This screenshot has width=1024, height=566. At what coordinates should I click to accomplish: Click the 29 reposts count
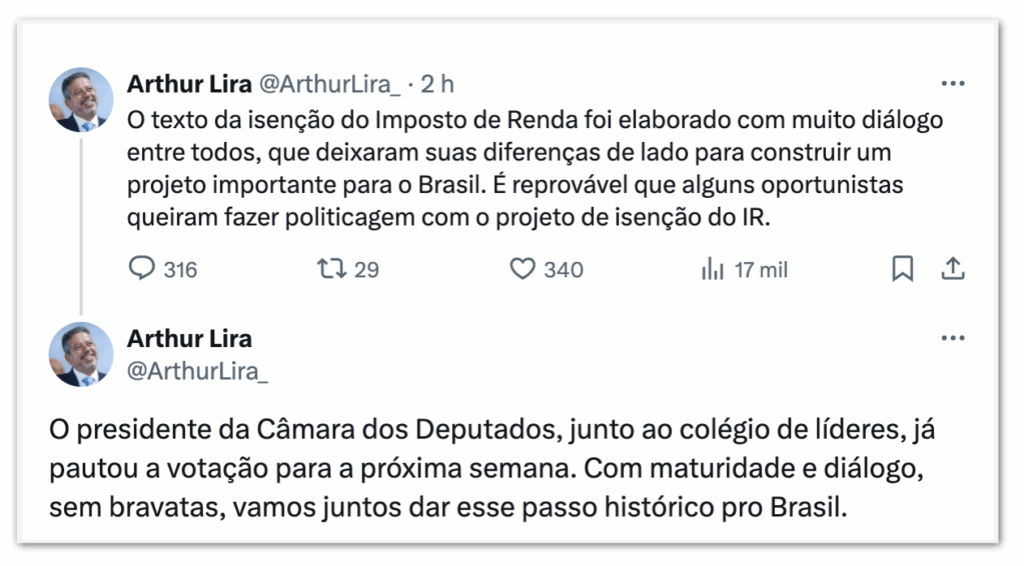(x=367, y=269)
